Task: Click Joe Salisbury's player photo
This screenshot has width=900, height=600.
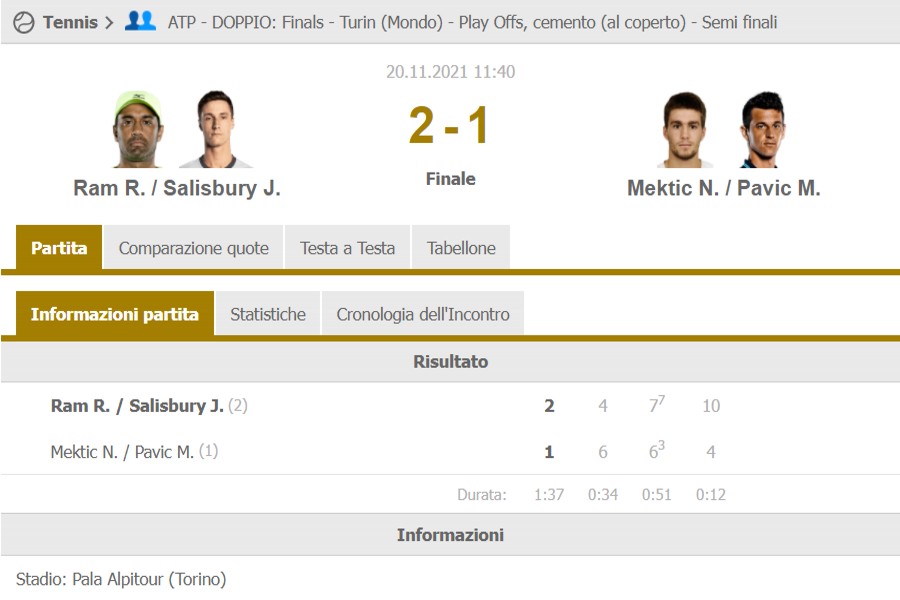Action: click(x=215, y=129)
